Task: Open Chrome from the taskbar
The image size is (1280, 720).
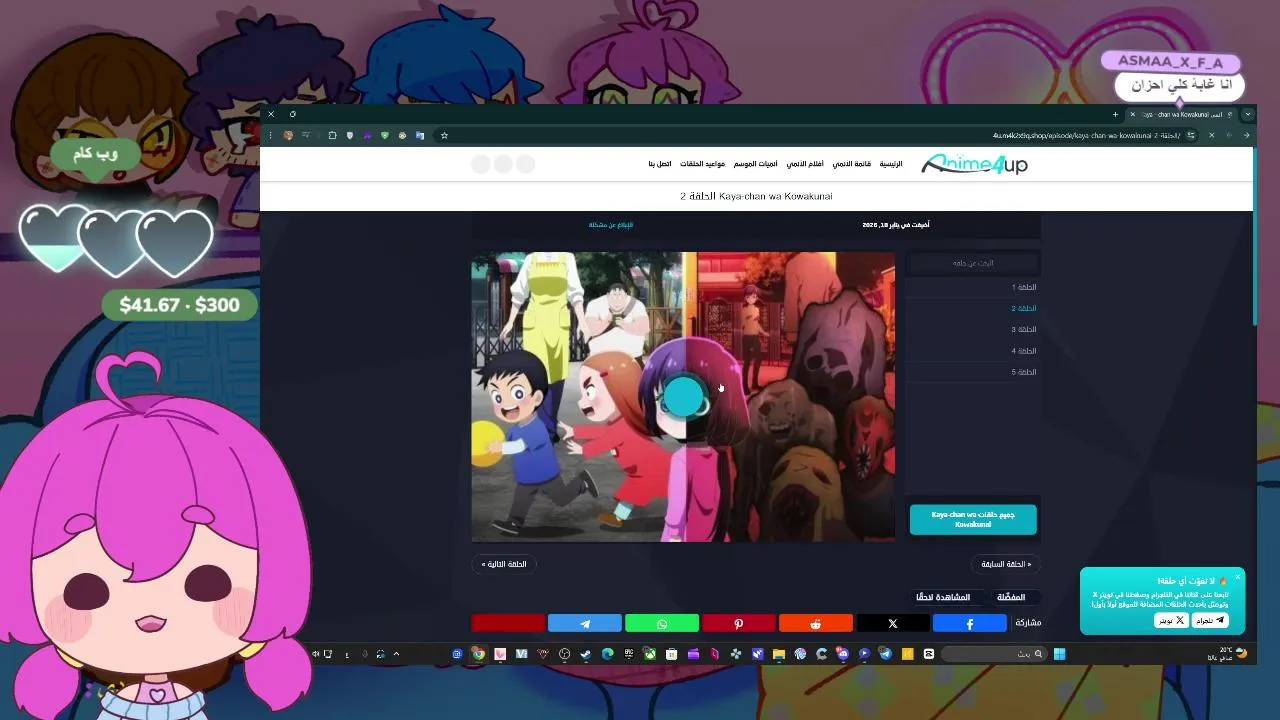Action: point(478,654)
